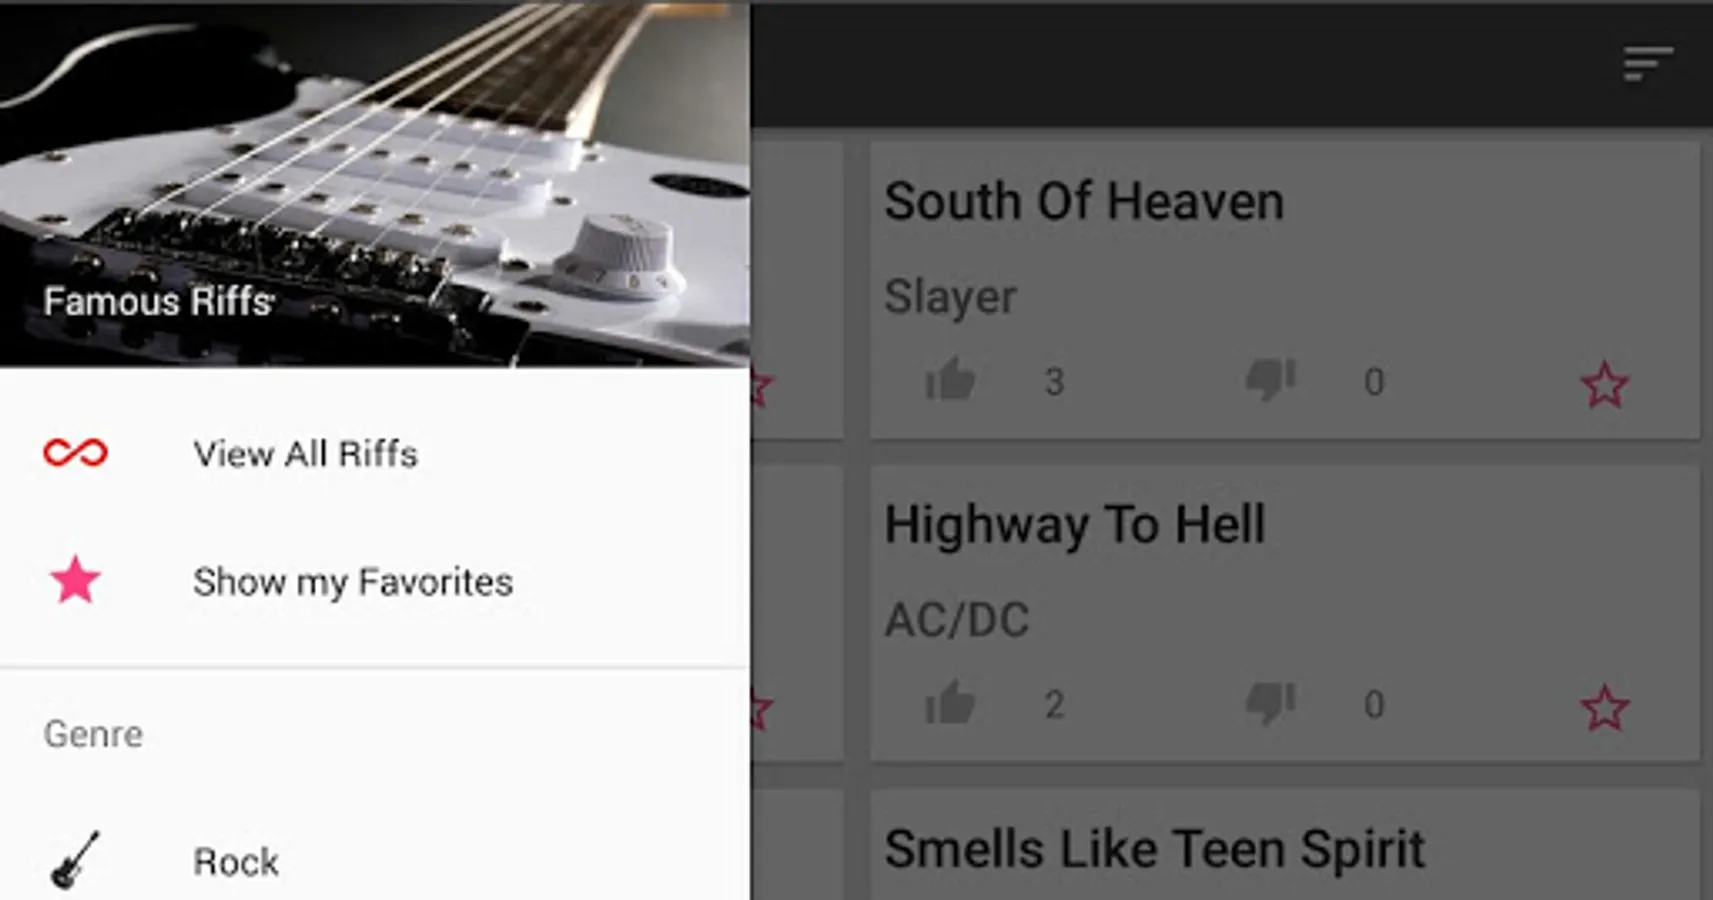Click the Slayer artist name
Viewport: 1713px width, 900px height.
pyautogui.click(x=950, y=297)
